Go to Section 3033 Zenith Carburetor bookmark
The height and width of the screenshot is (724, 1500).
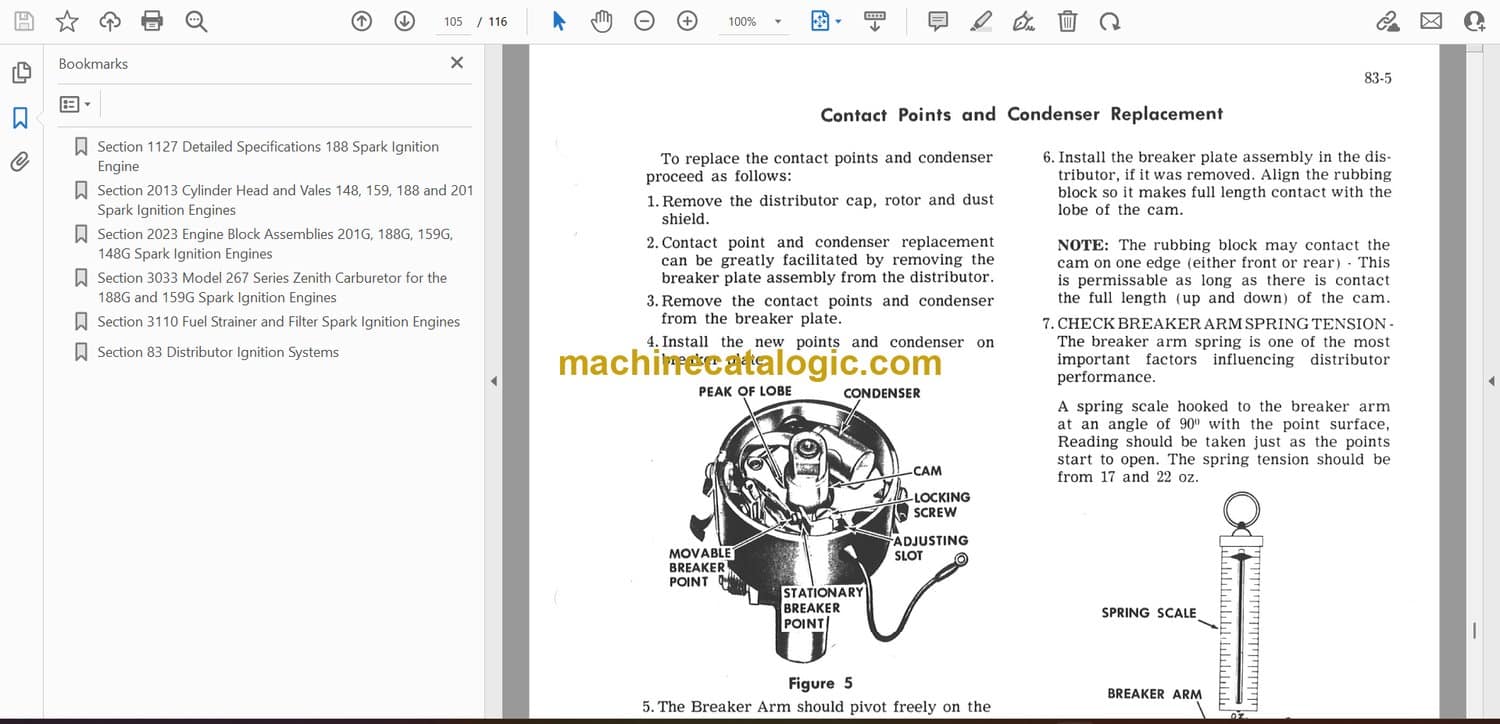click(272, 288)
